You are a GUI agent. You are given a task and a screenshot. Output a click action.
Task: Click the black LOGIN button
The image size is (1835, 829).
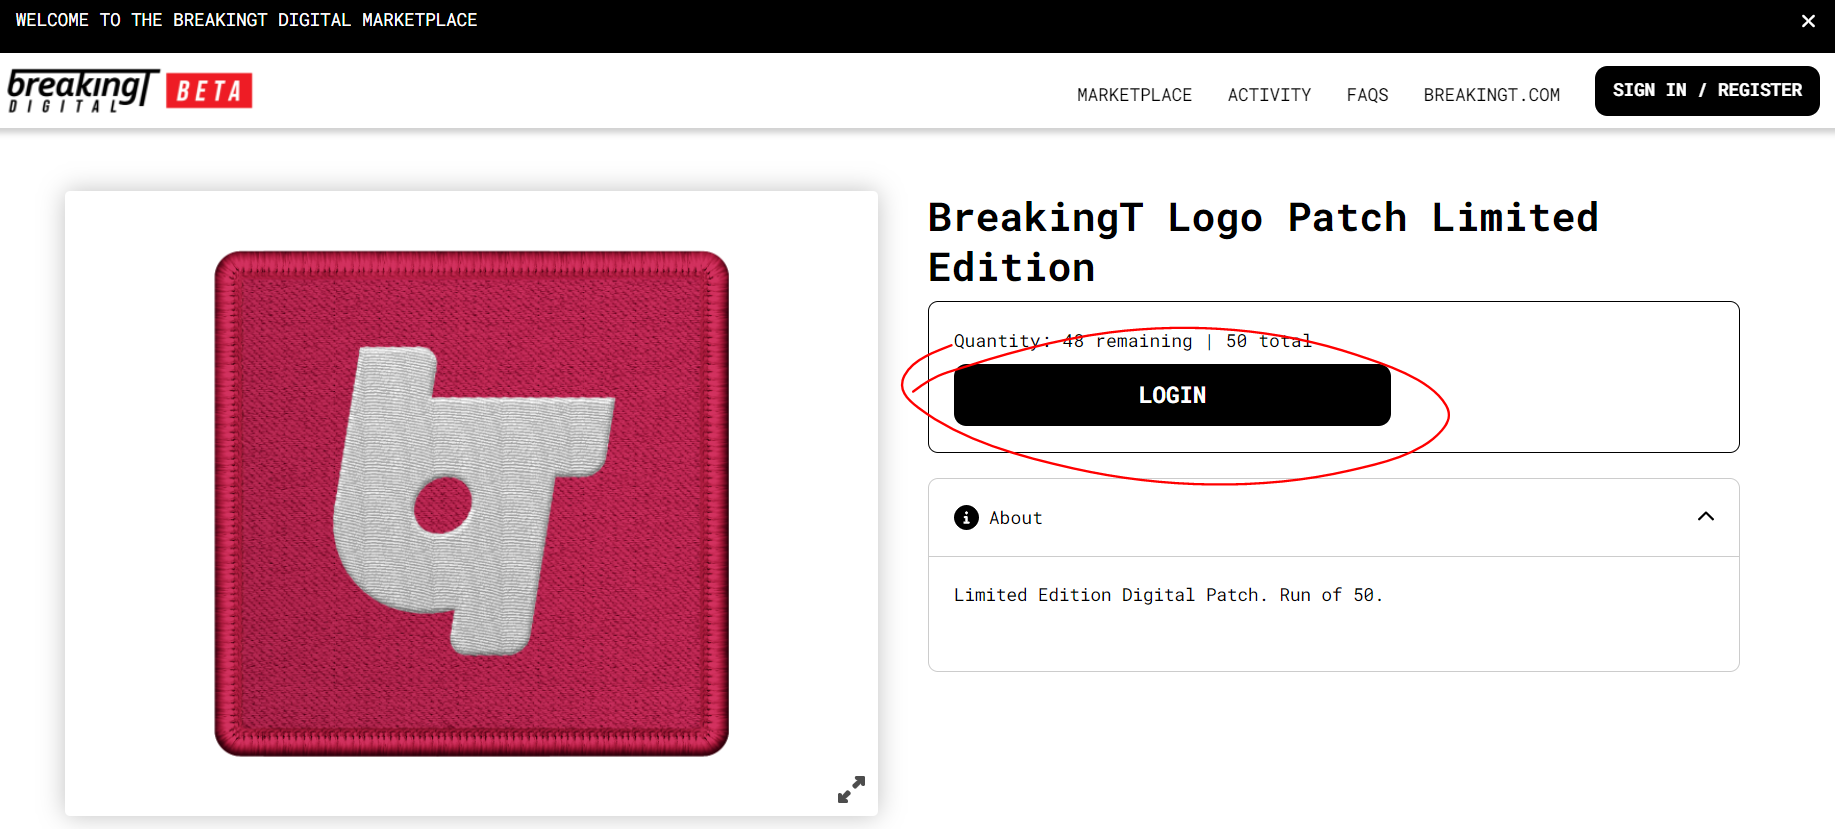click(x=1172, y=395)
